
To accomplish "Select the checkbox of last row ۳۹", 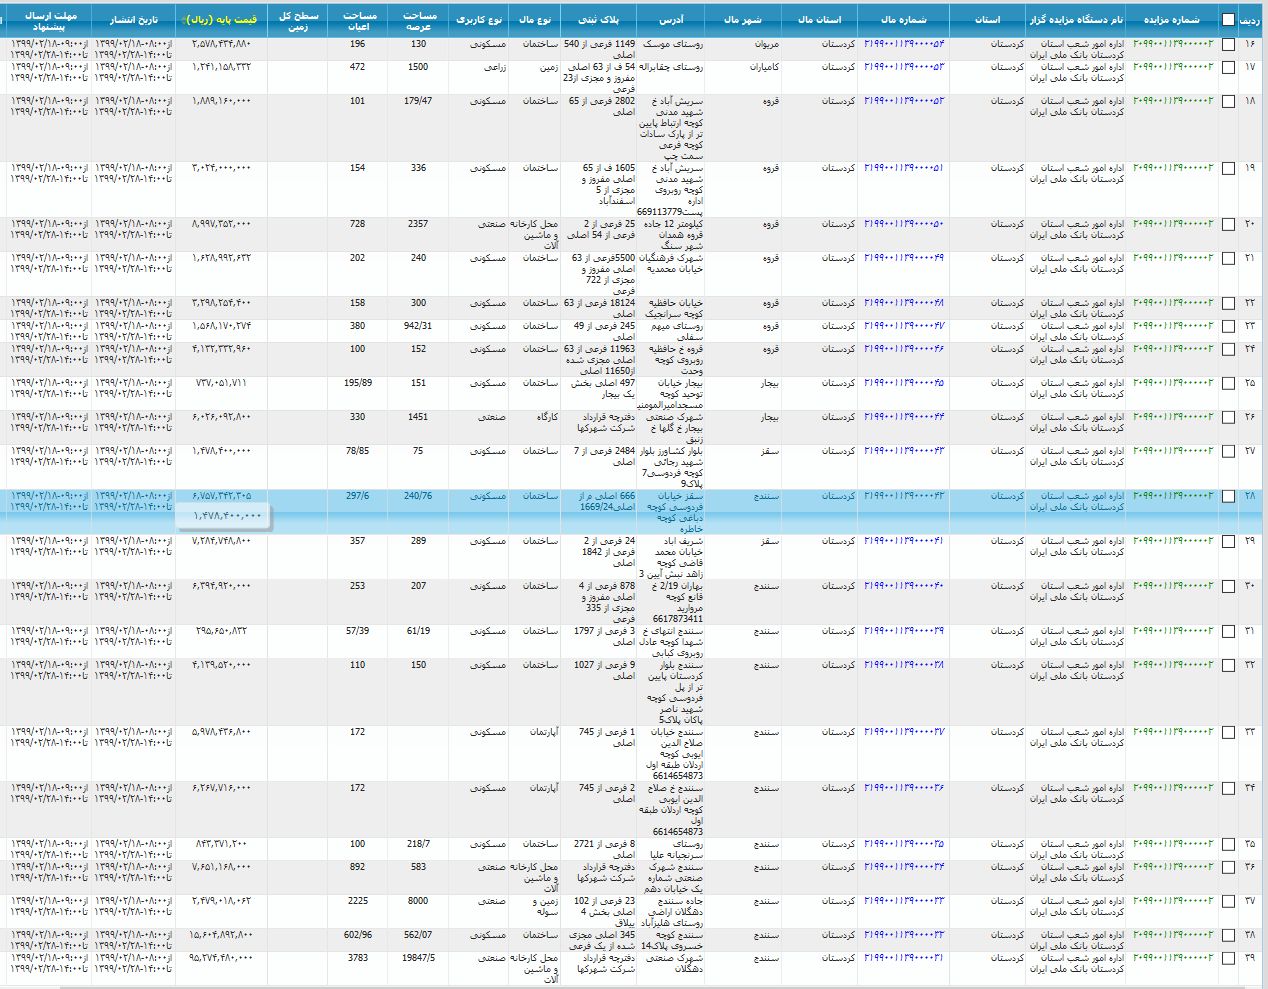I will coord(1228,959).
